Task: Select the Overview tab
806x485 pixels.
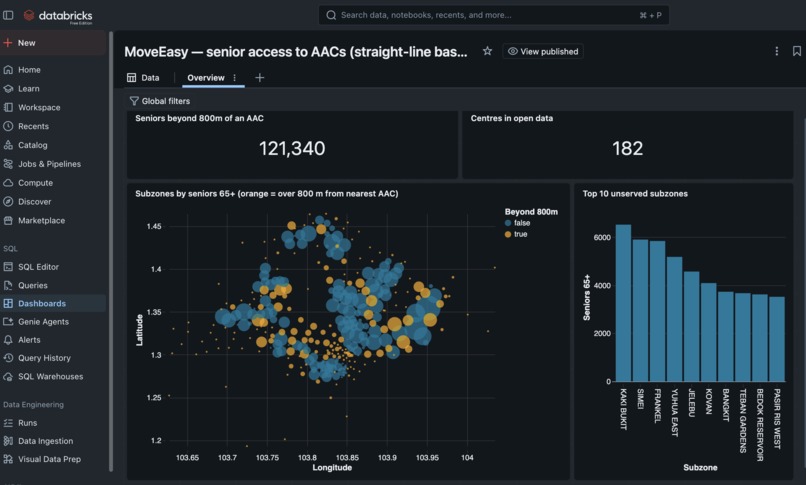Action: point(206,78)
